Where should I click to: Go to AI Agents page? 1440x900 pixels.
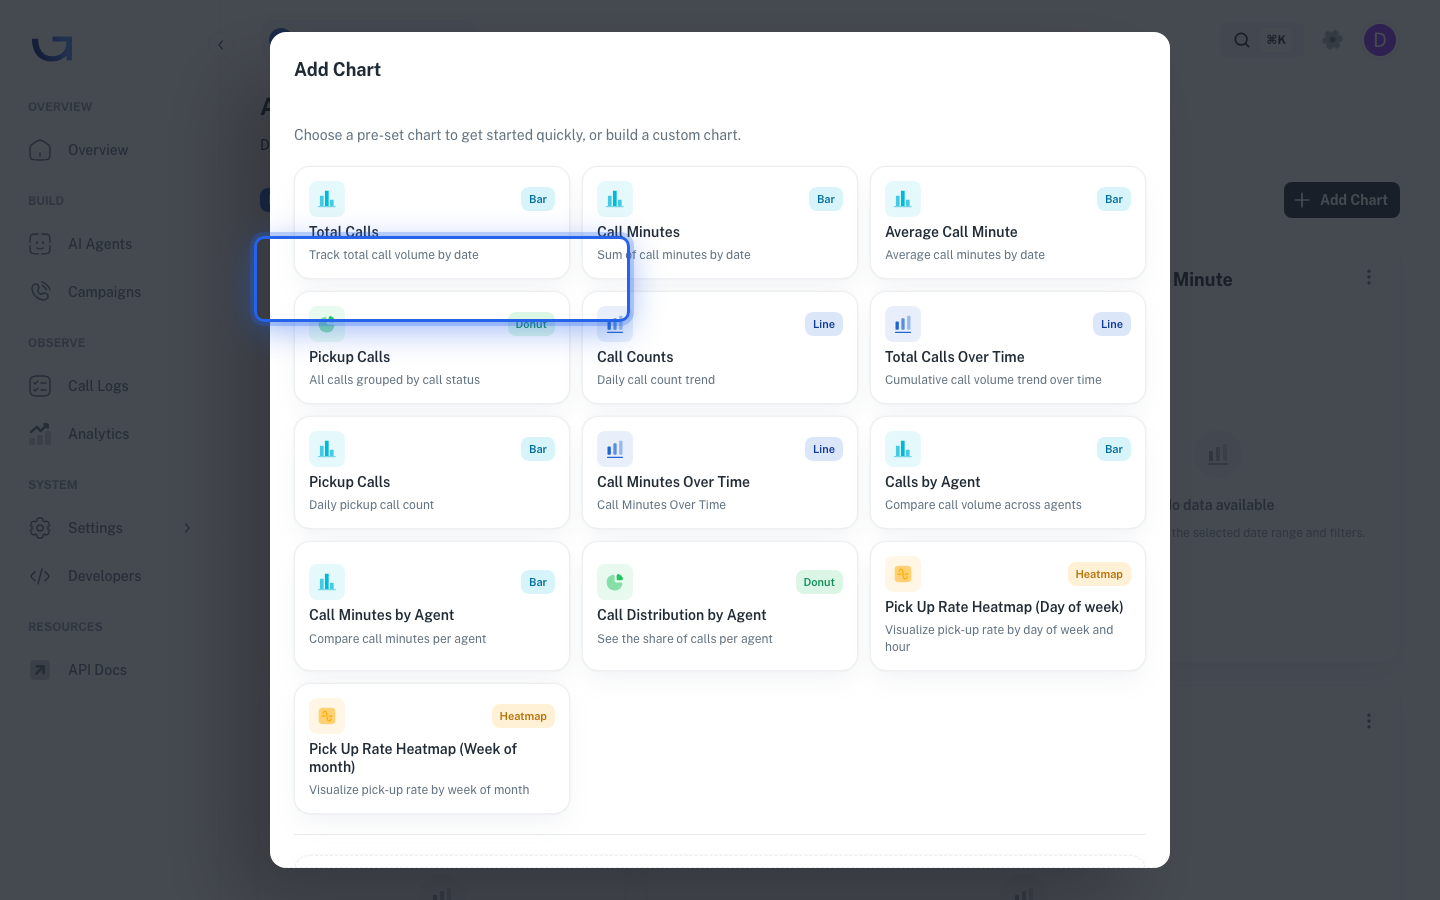(x=100, y=244)
